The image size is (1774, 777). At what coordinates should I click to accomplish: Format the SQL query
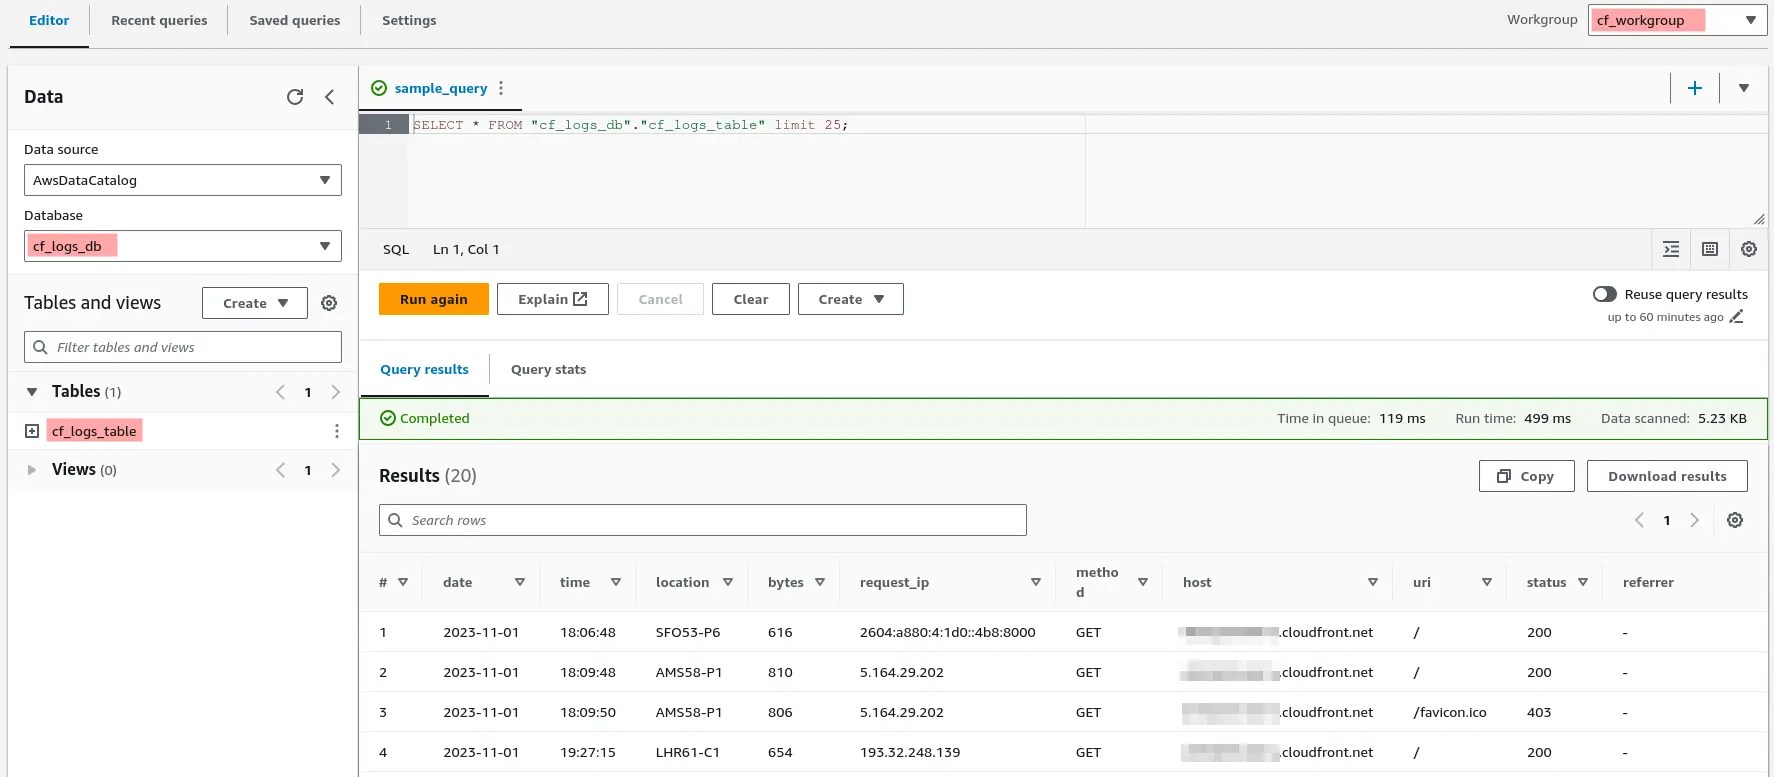(x=1671, y=249)
